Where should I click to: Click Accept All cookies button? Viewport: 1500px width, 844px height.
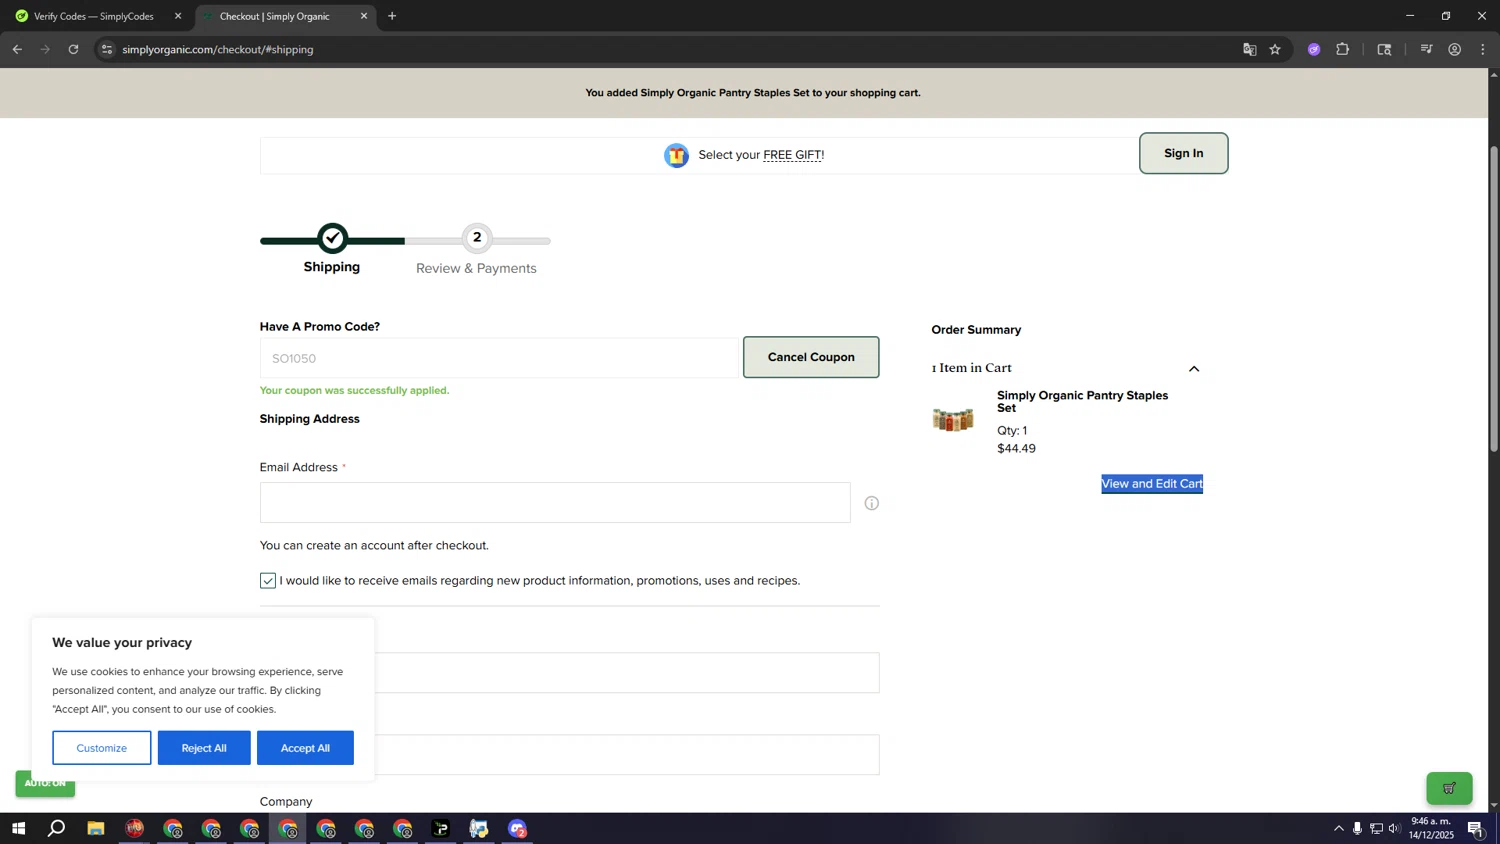[305, 748]
